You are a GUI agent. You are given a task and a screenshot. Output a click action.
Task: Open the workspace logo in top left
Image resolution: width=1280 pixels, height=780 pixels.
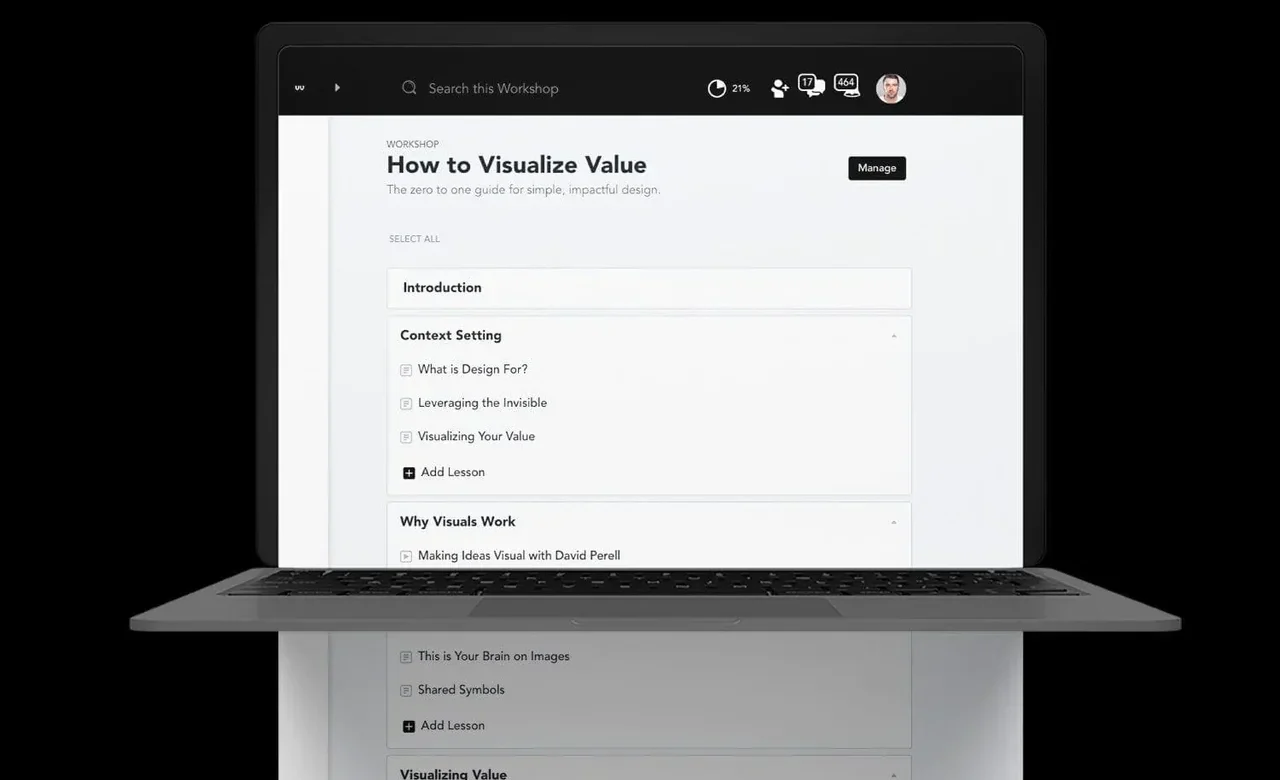pyautogui.click(x=299, y=87)
